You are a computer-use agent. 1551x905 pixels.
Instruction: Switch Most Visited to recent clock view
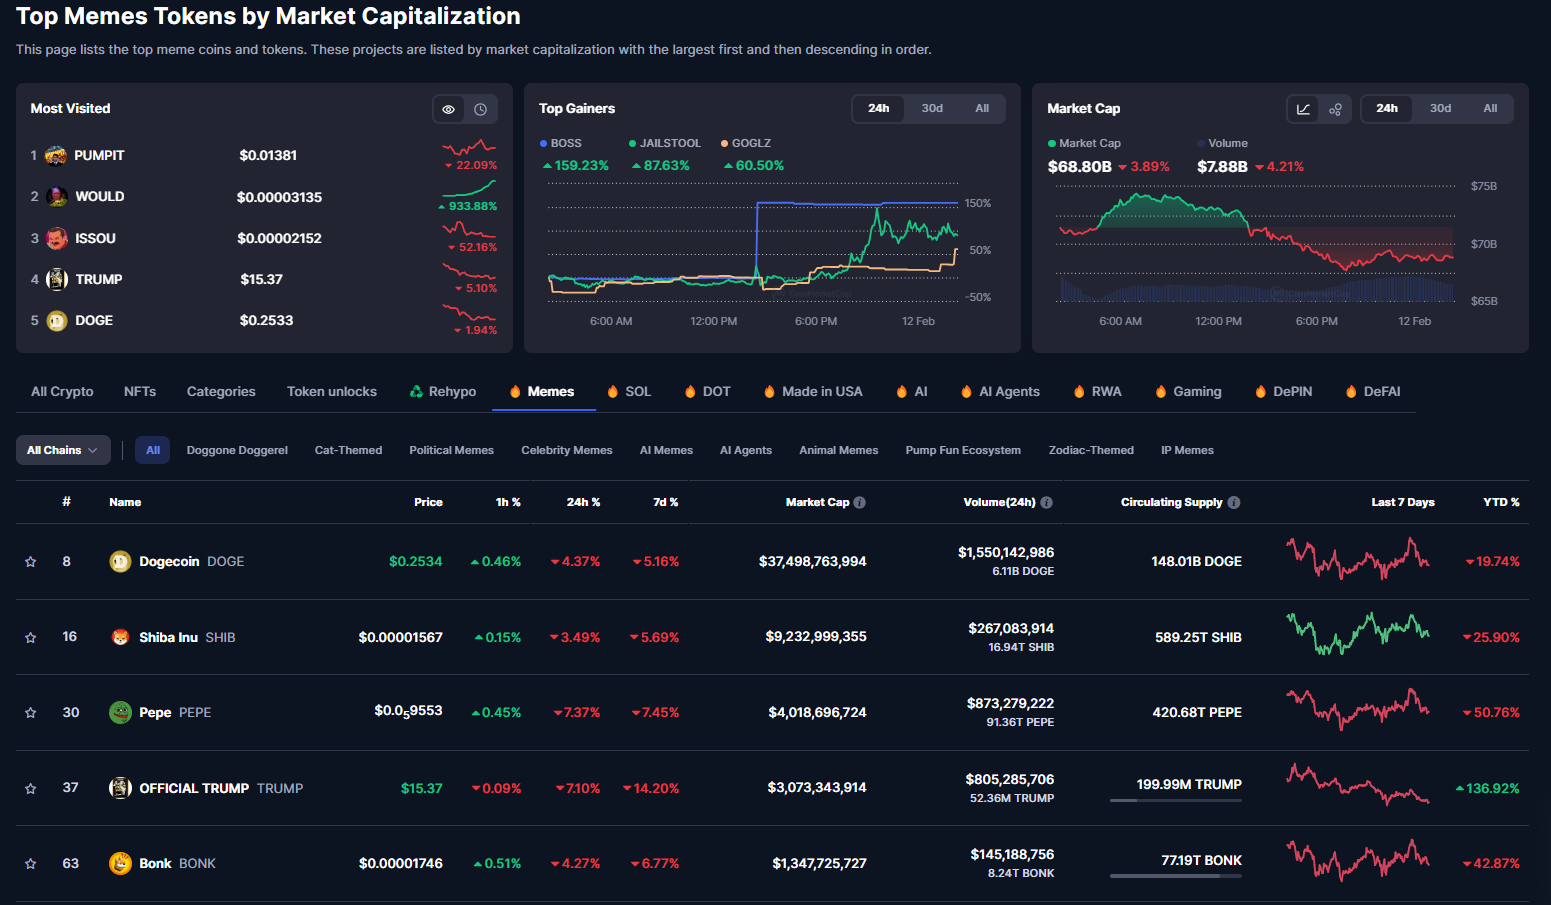481,109
